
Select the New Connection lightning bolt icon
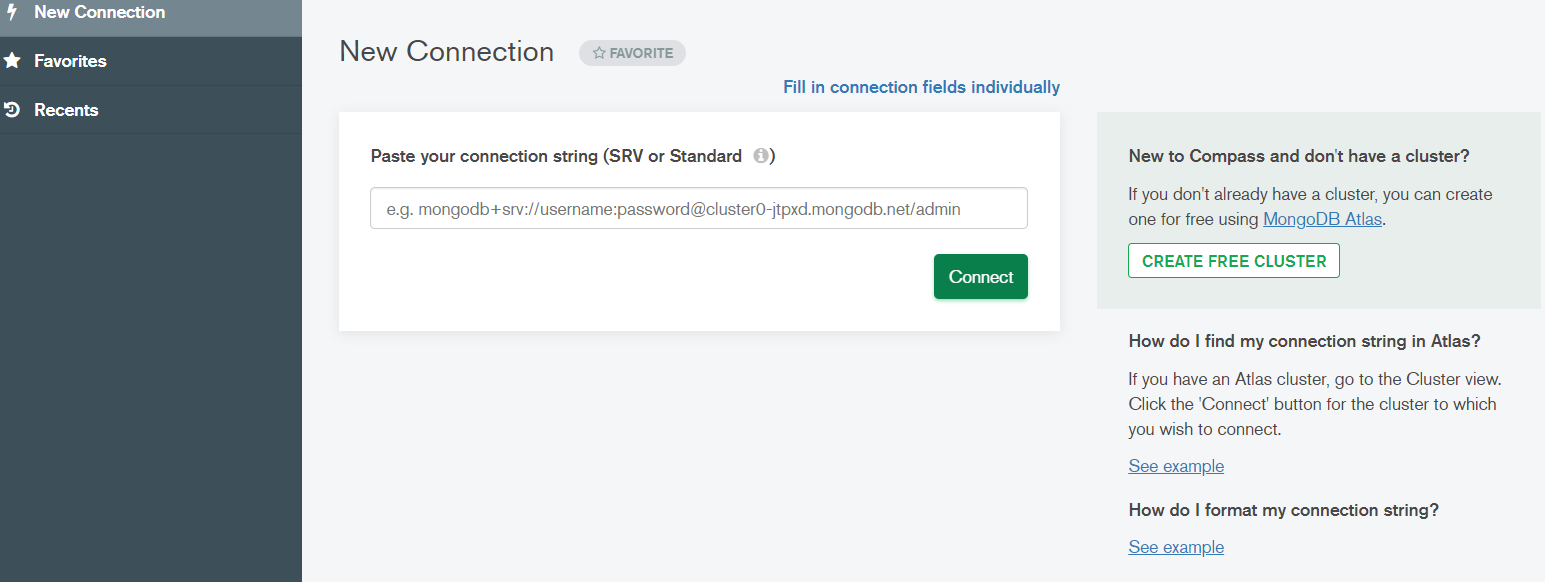[x=12, y=12]
